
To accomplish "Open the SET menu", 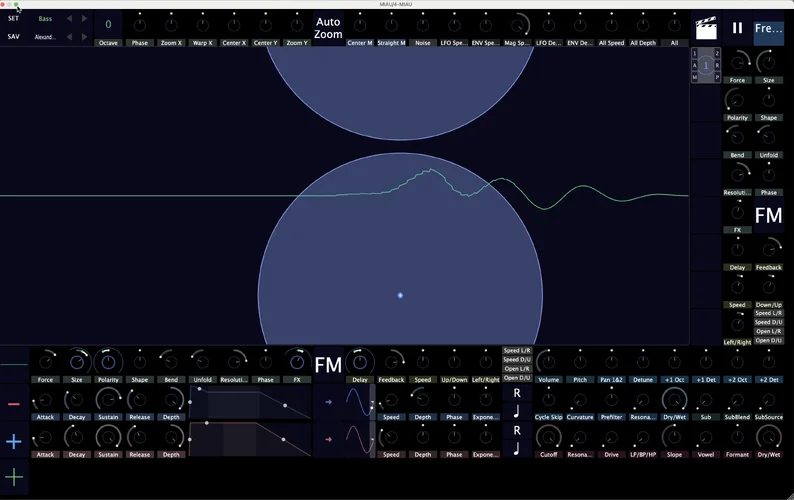I will [x=13, y=18].
